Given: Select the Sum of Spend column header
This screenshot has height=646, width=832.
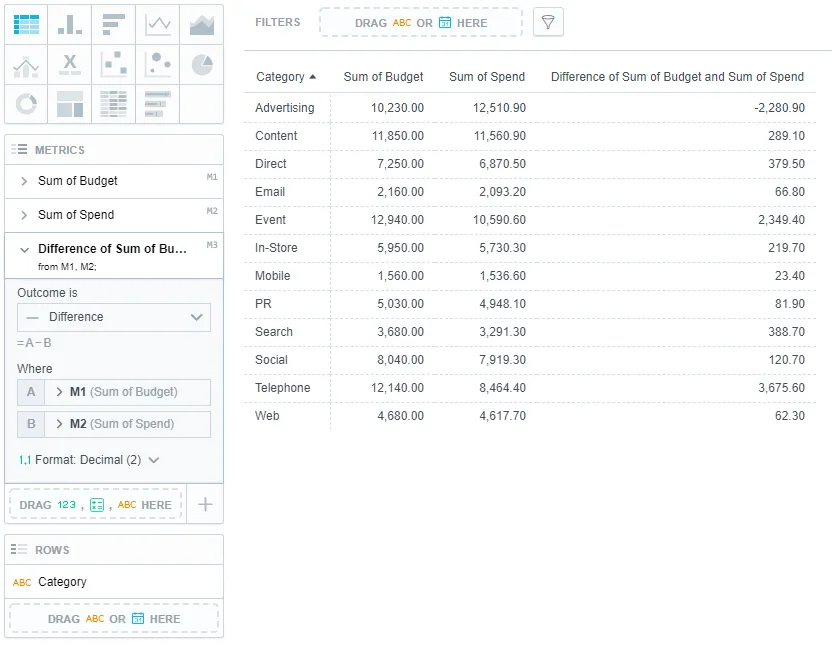Looking at the screenshot, I should pyautogui.click(x=487, y=76).
